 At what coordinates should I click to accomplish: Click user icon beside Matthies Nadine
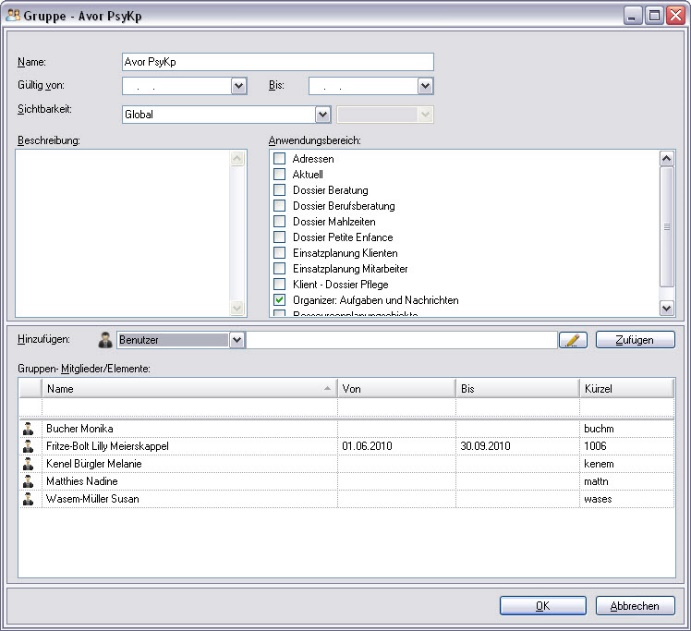click(x=28, y=481)
